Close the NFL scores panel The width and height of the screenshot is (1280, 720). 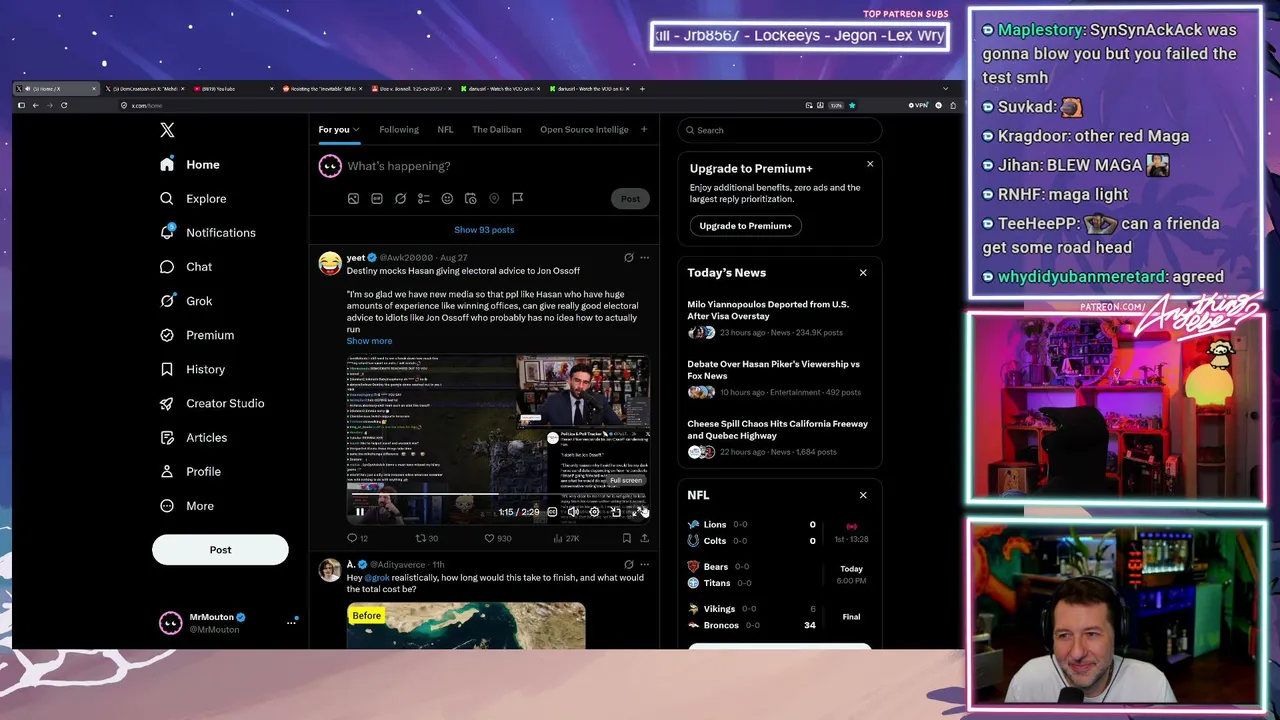[x=863, y=495]
